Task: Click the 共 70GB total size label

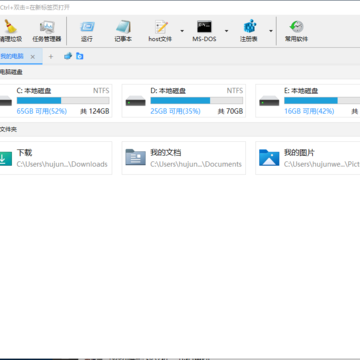Action: tap(230, 111)
